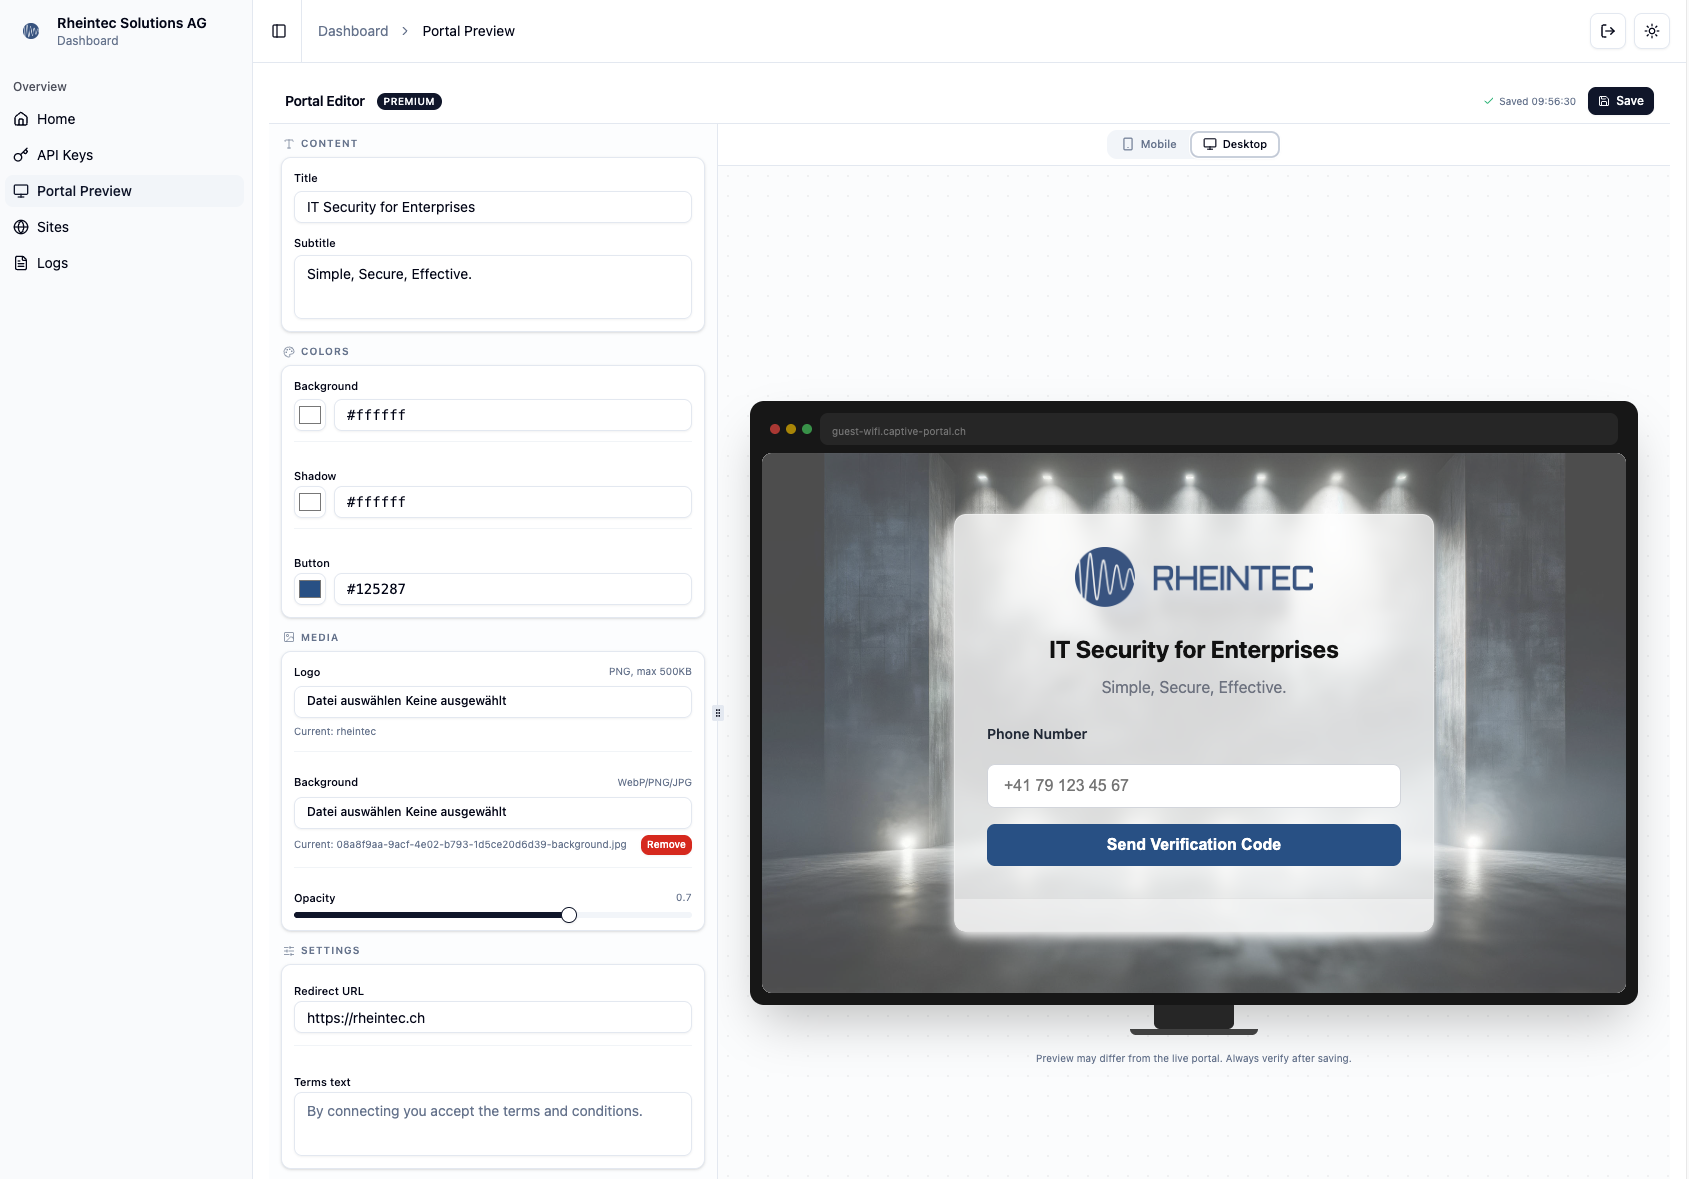The height and width of the screenshot is (1179, 1689).
Task: Toggle the light/dark theme with the sun icon
Action: (x=1652, y=31)
